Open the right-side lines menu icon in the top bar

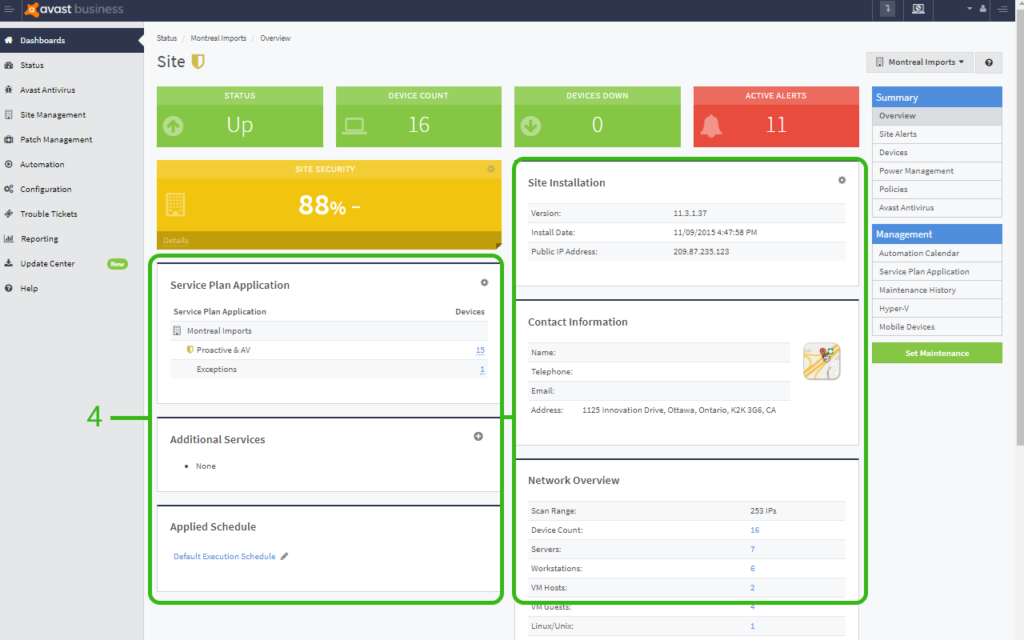coord(1002,9)
